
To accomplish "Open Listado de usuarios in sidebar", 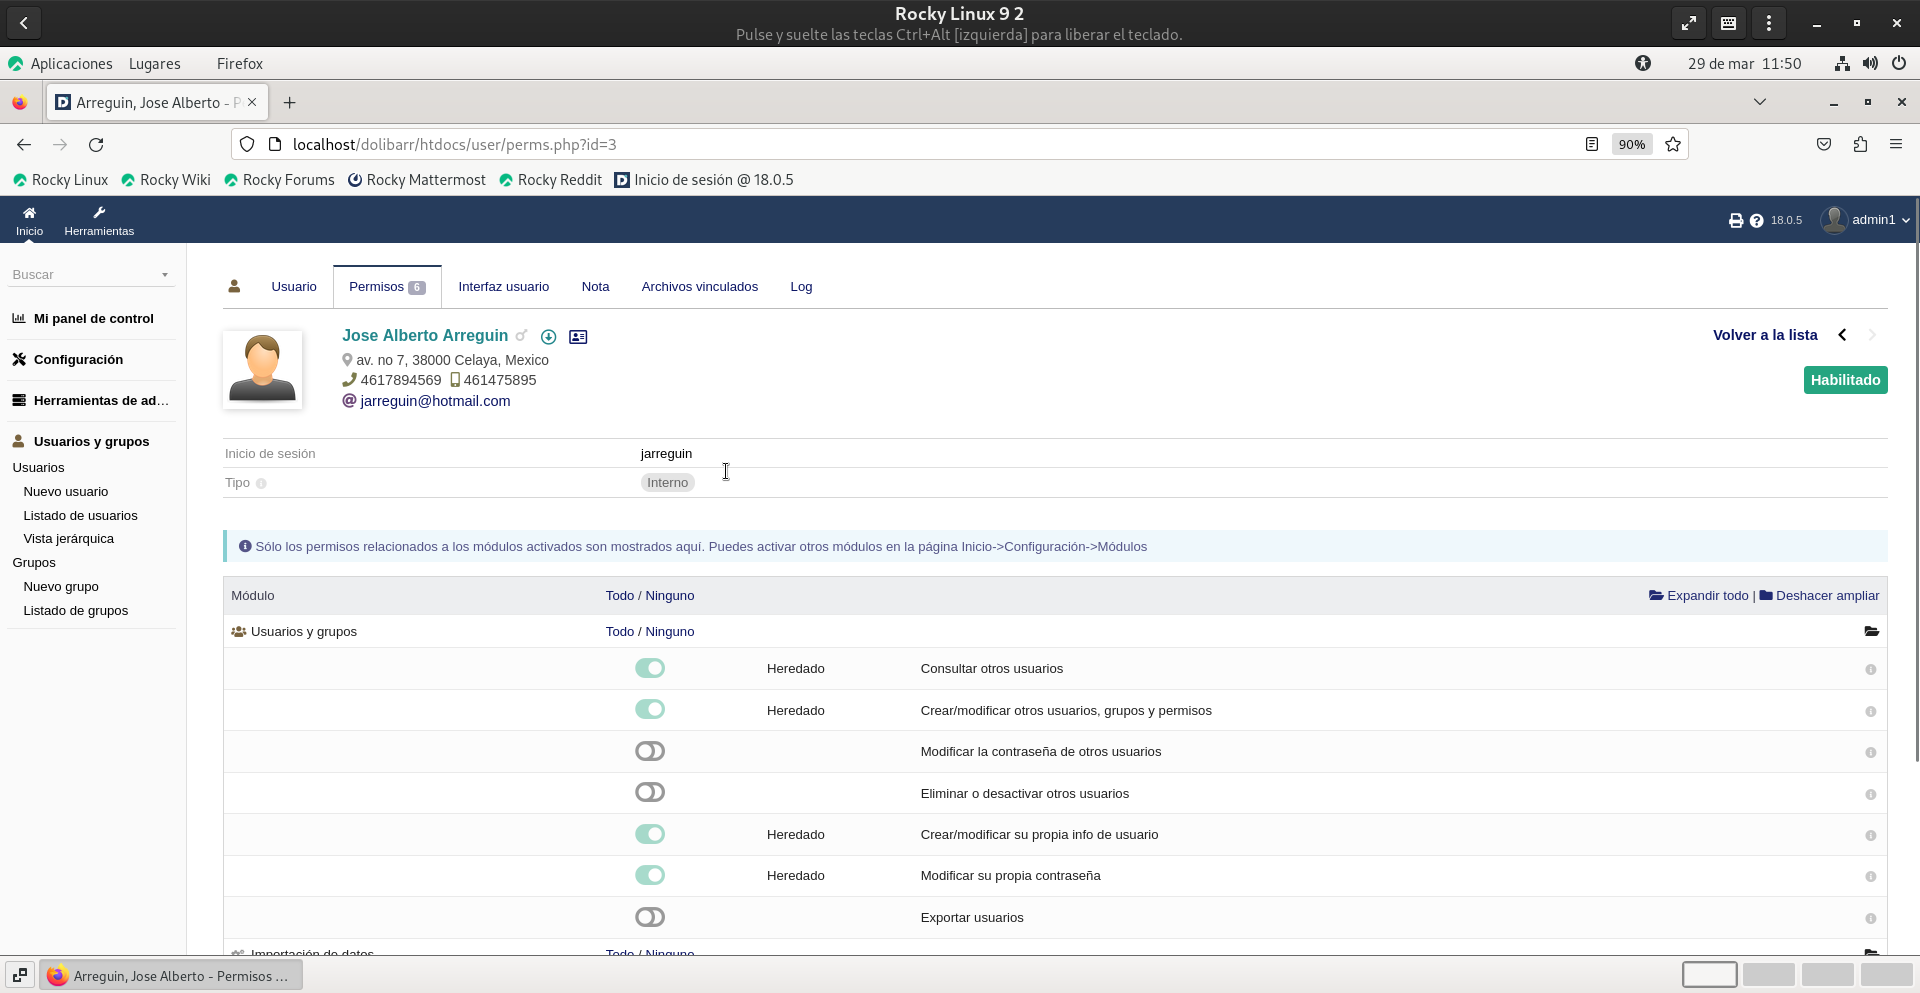I will (x=80, y=515).
